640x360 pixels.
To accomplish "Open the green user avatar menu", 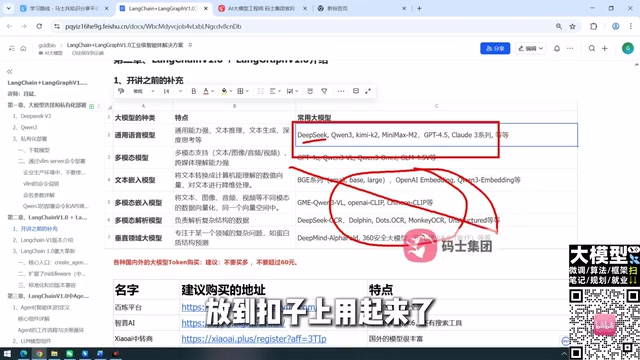I will click(x=627, y=48).
